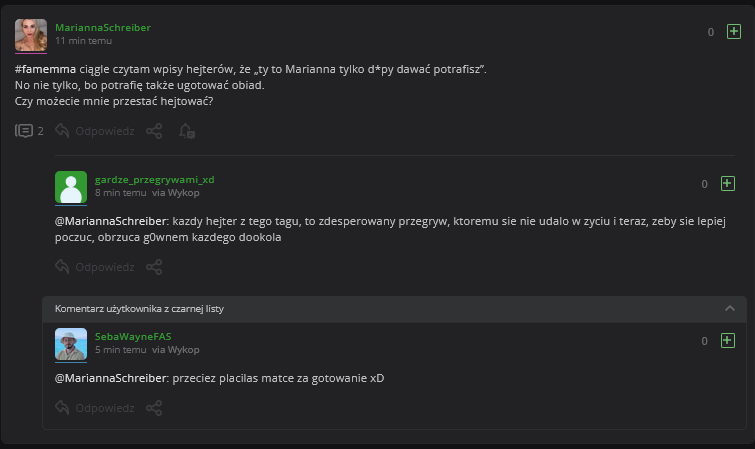
Task: Reply to the SebaWayneFAS comment
Action: coord(94,408)
